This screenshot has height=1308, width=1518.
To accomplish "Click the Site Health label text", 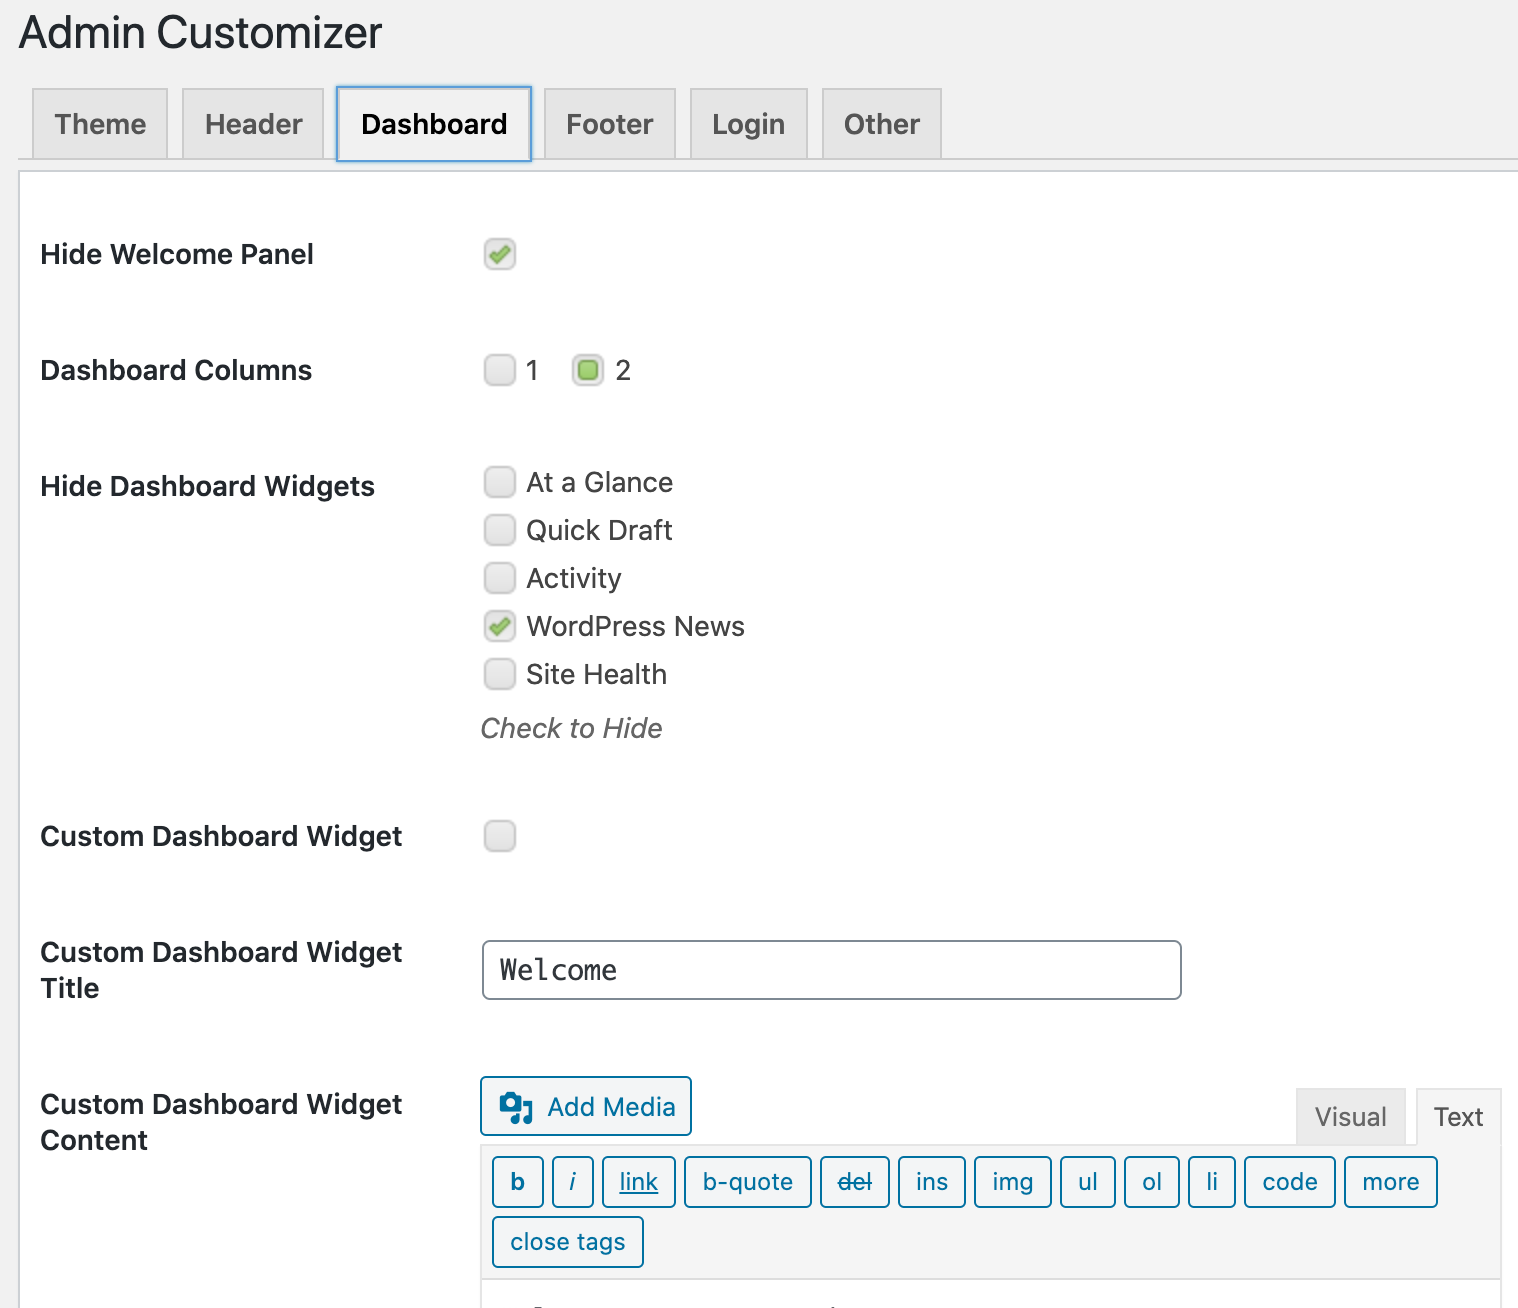I will [x=597, y=674].
